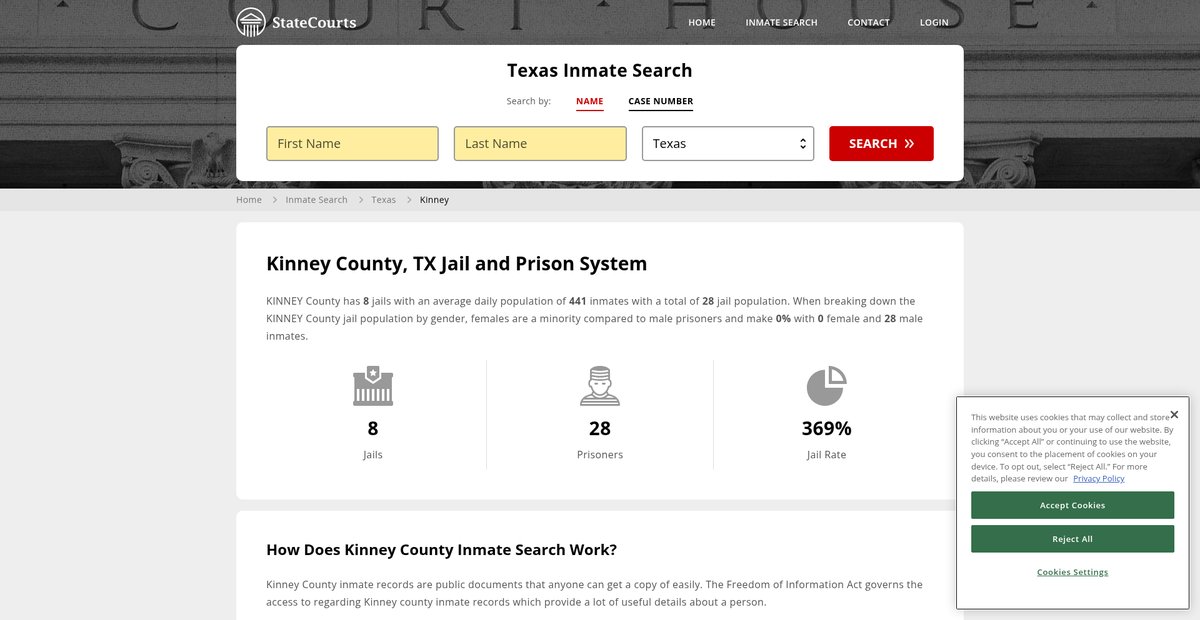
Task: Click the pie chart icon above 369%
Action: 826,386
